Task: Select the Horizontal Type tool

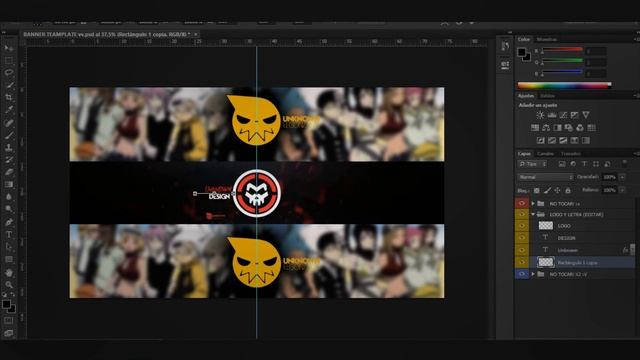Action: click(9, 235)
